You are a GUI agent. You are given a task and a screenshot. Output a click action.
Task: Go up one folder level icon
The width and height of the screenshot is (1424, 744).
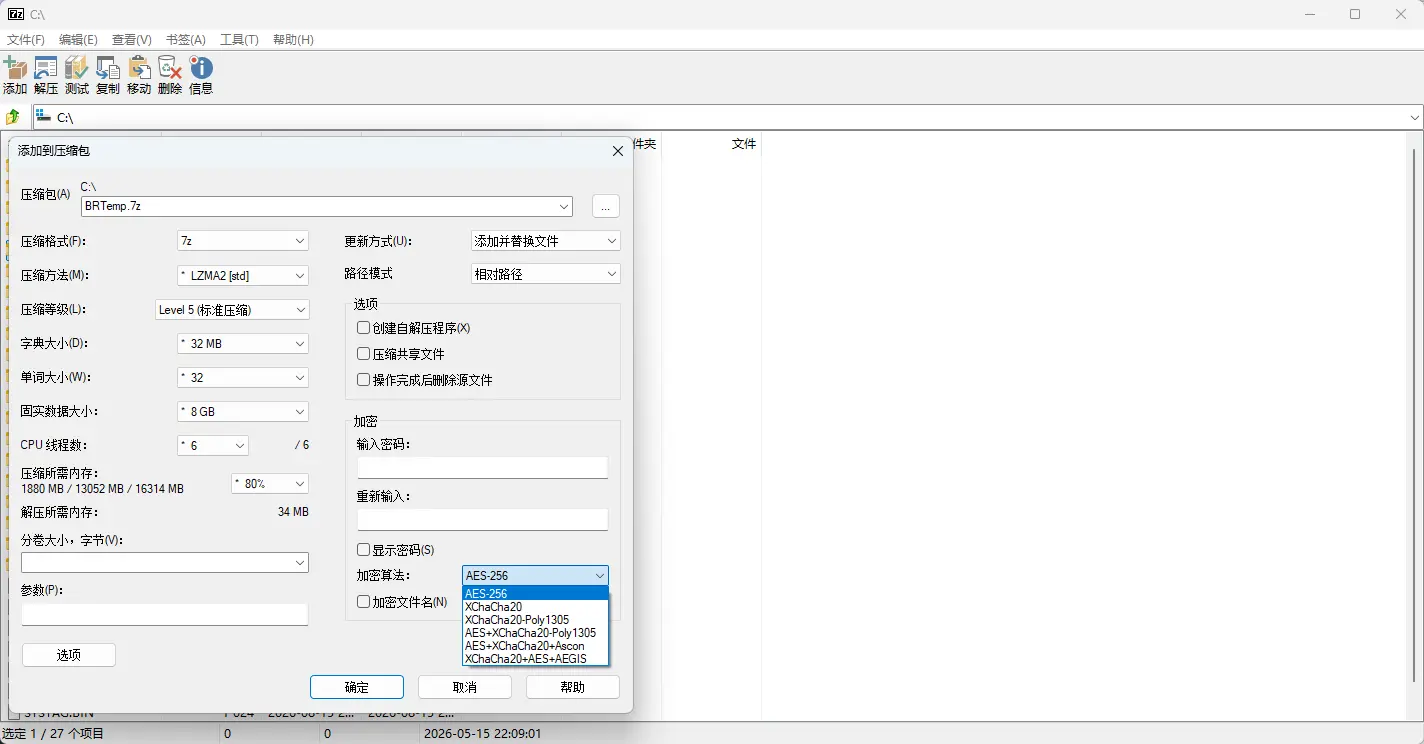coord(14,117)
